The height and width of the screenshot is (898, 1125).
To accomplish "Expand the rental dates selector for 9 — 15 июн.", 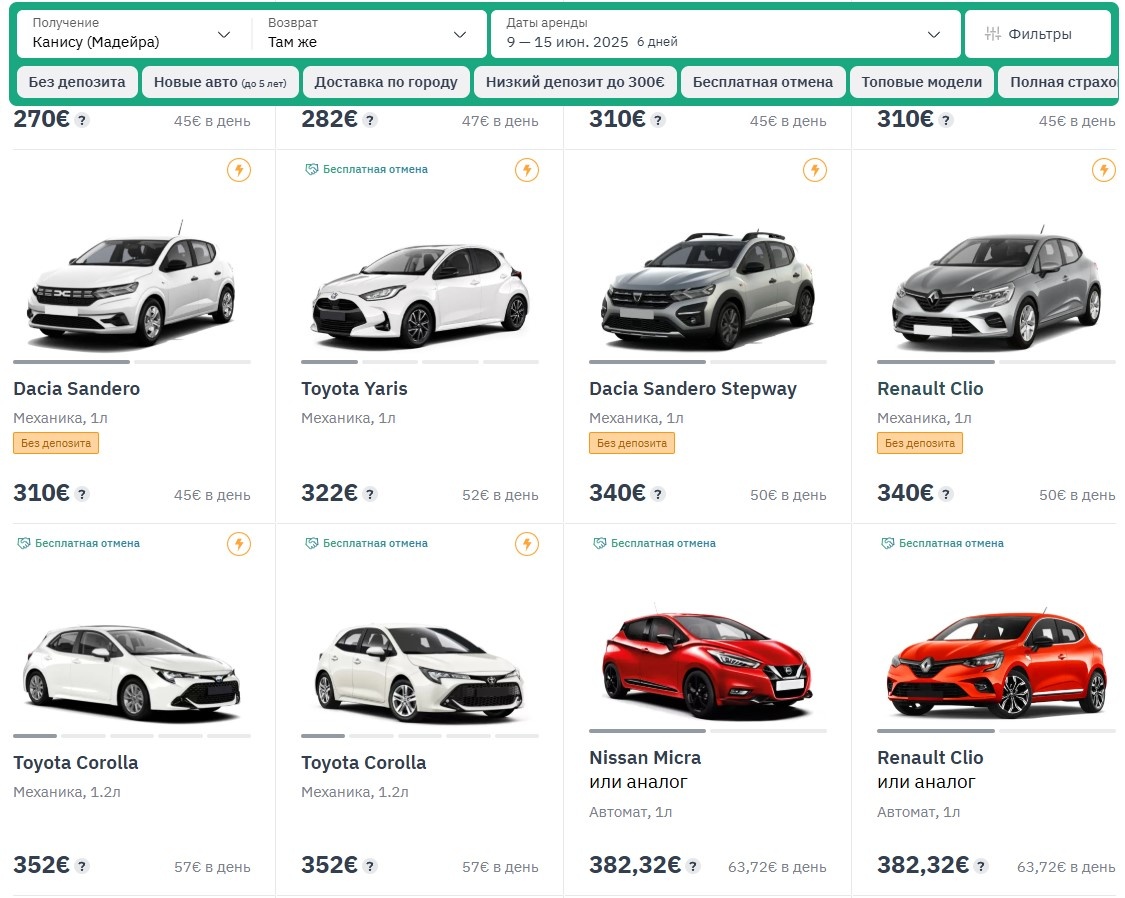I will pyautogui.click(x=720, y=33).
